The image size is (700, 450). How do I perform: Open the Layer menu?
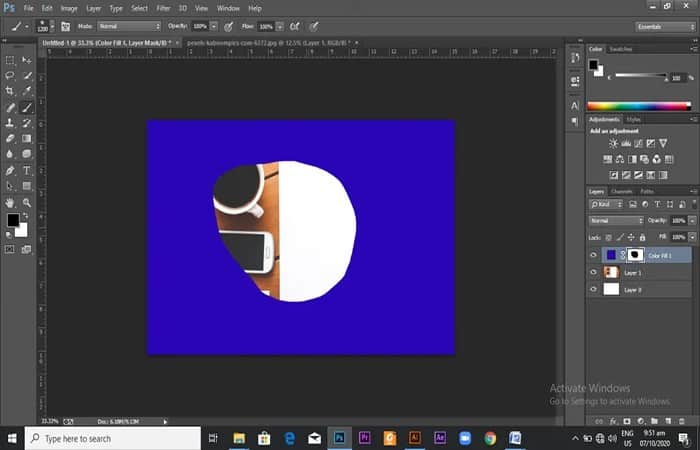93,8
